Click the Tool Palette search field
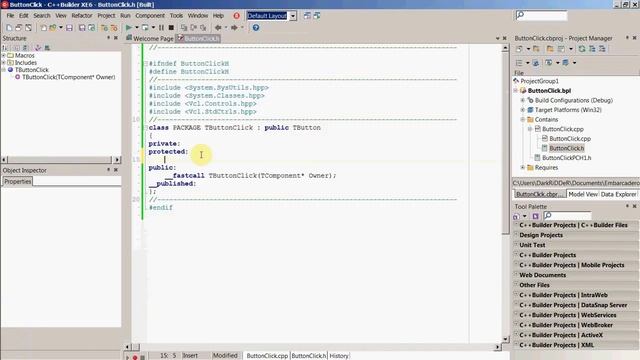The height and width of the screenshot is (360, 640). click(568, 216)
